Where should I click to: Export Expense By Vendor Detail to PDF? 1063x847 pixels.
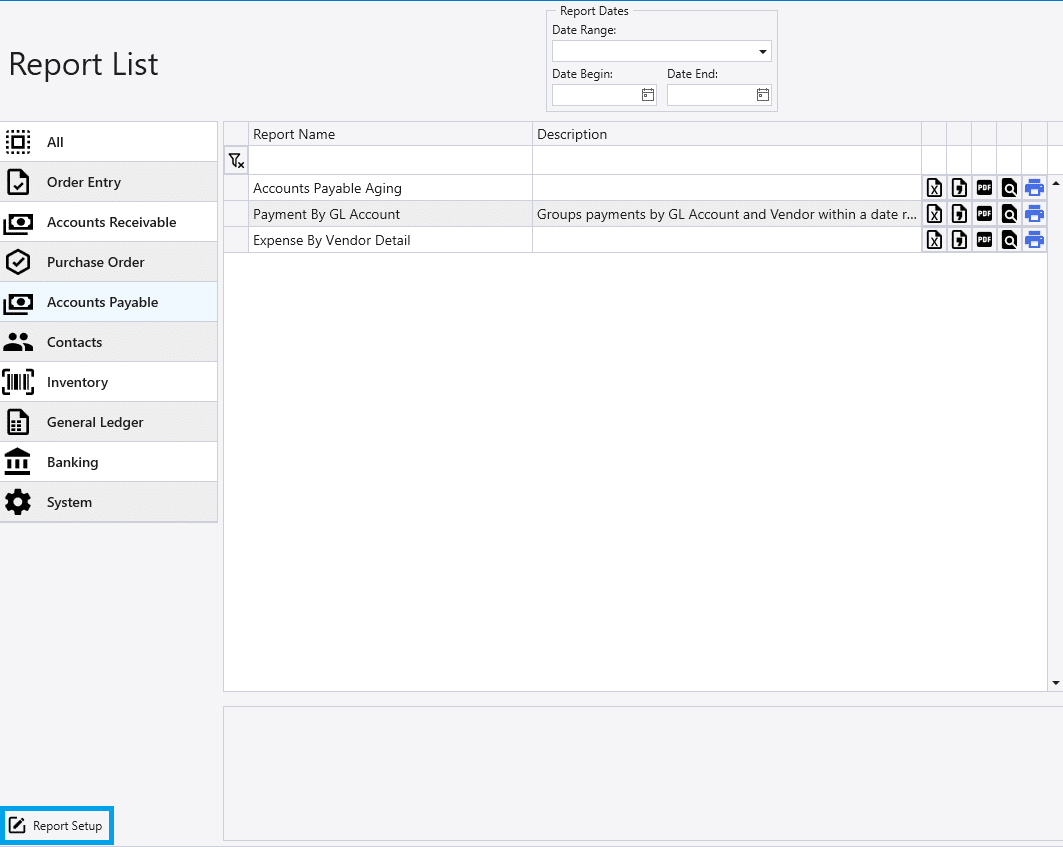tap(984, 240)
